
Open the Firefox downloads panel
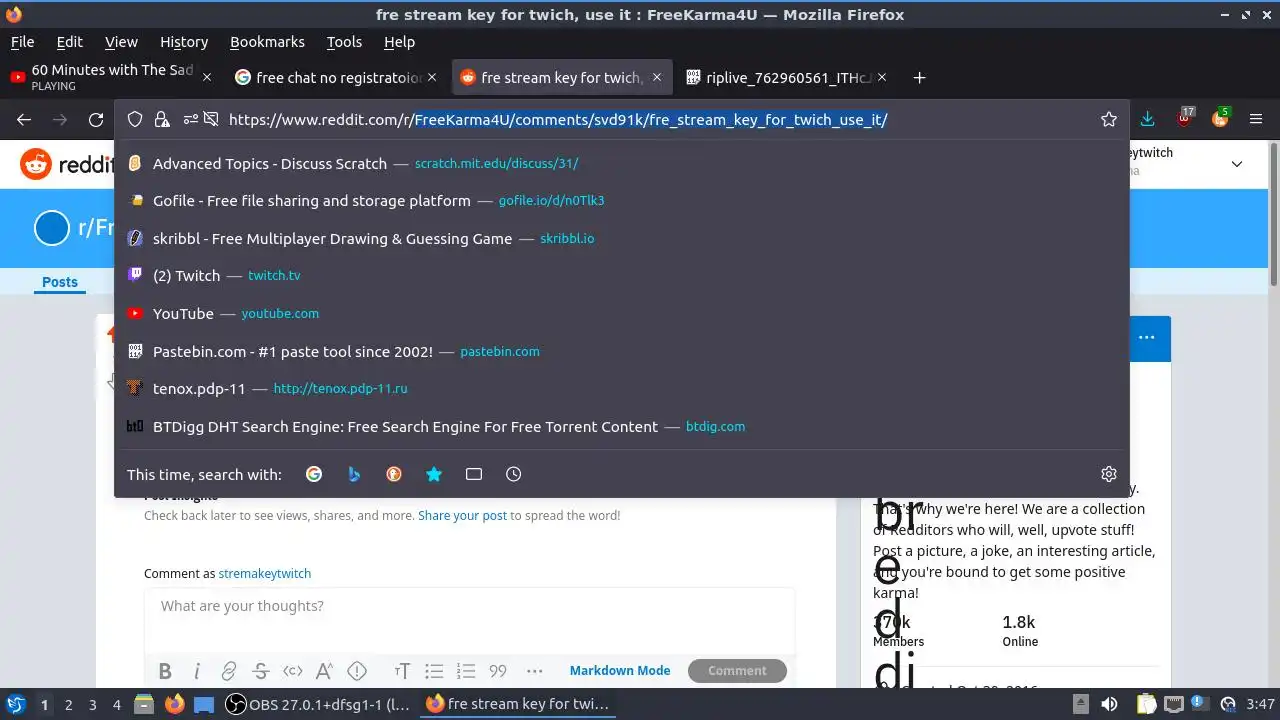1147,119
